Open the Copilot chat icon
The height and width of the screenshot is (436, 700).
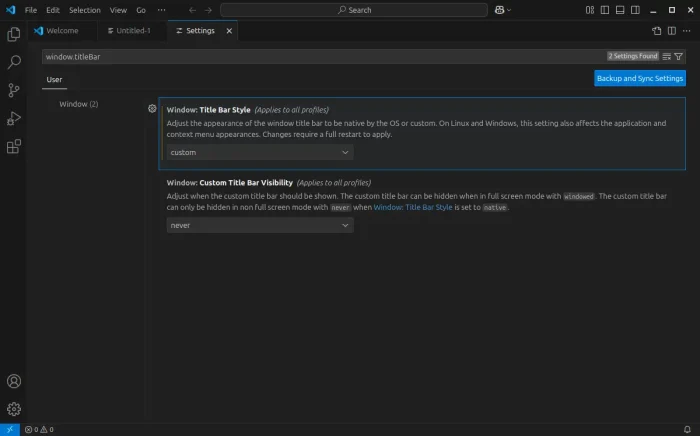pyautogui.click(x=500, y=10)
